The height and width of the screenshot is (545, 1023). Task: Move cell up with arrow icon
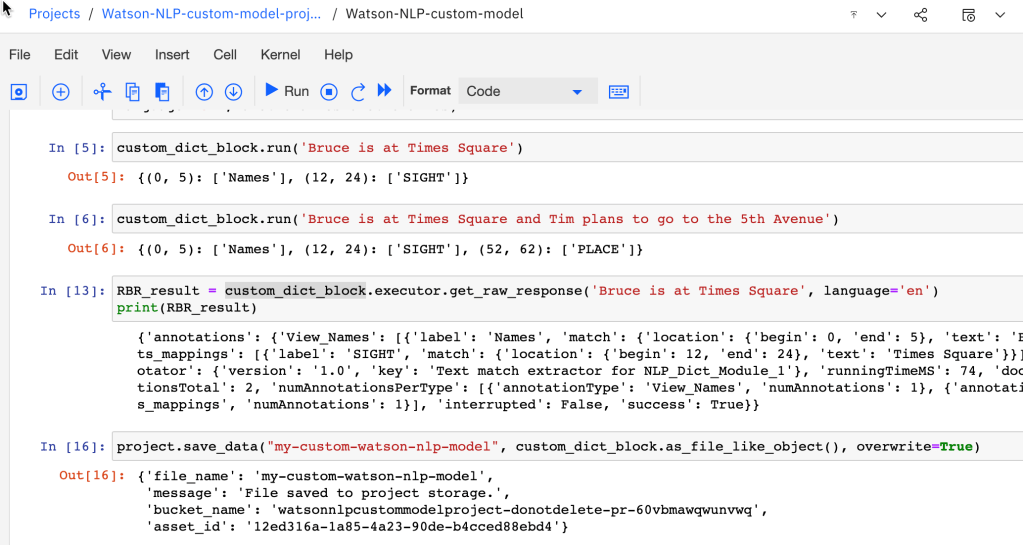[x=204, y=91]
